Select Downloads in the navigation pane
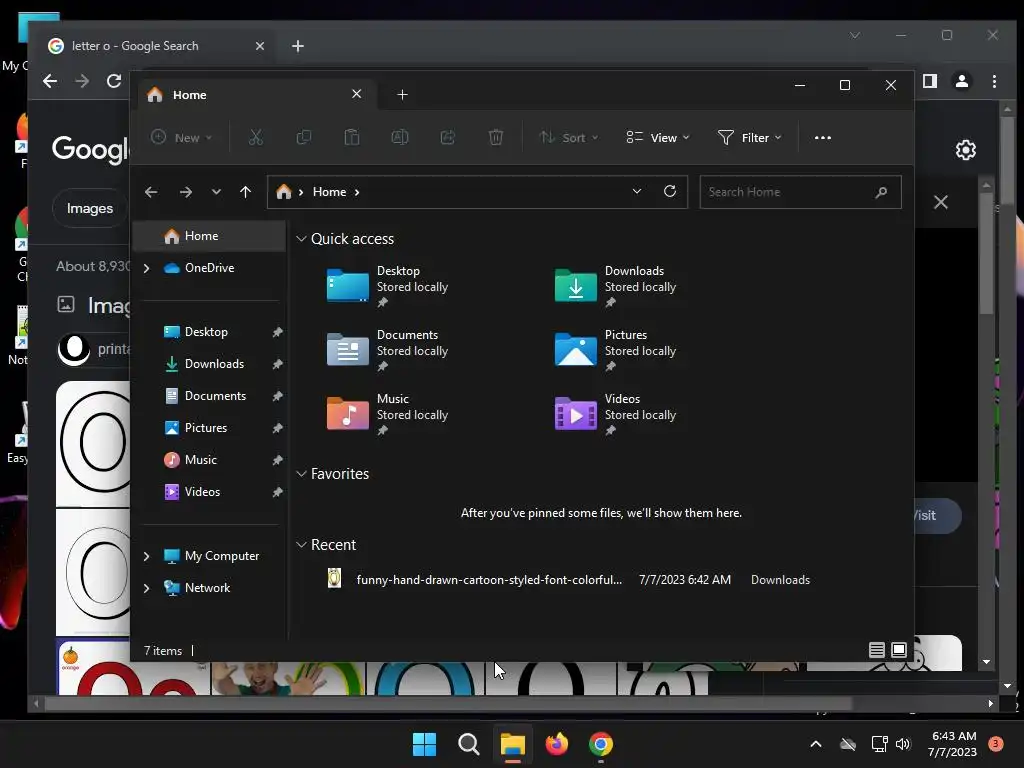This screenshot has width=1024, height=768. point(214,364)
